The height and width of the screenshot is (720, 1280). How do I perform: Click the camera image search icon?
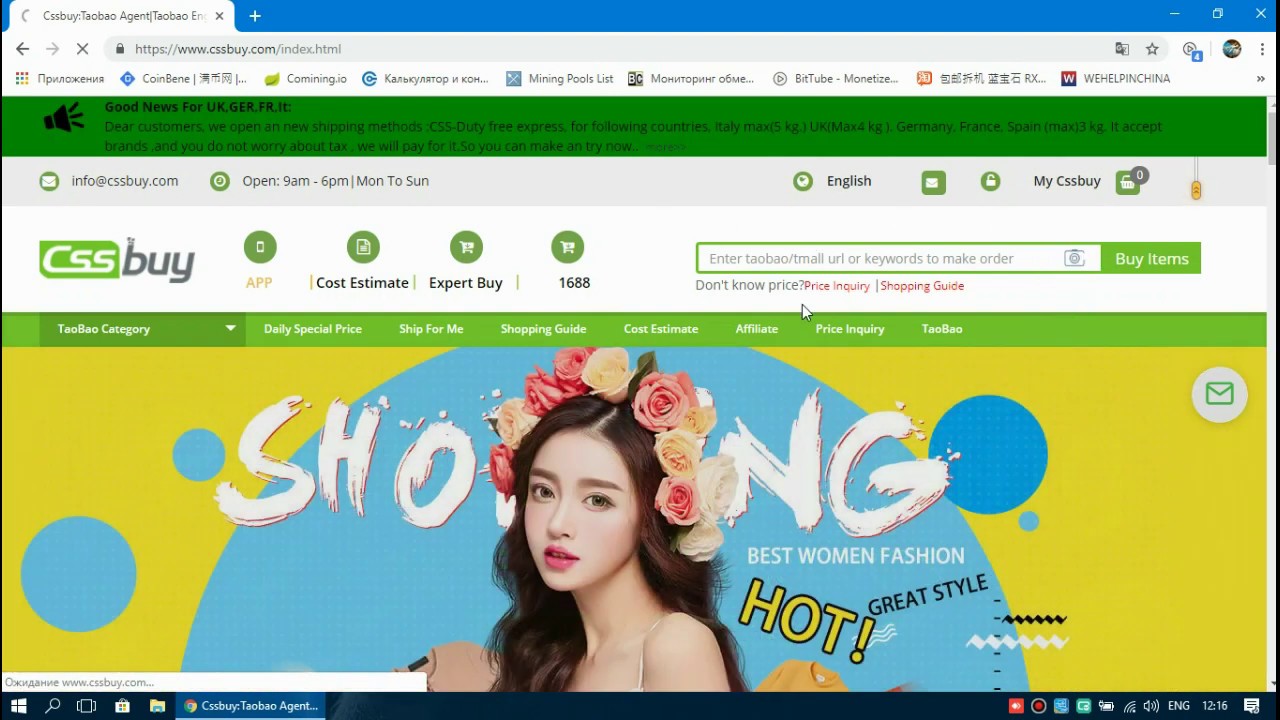[x=1074, y=258]
